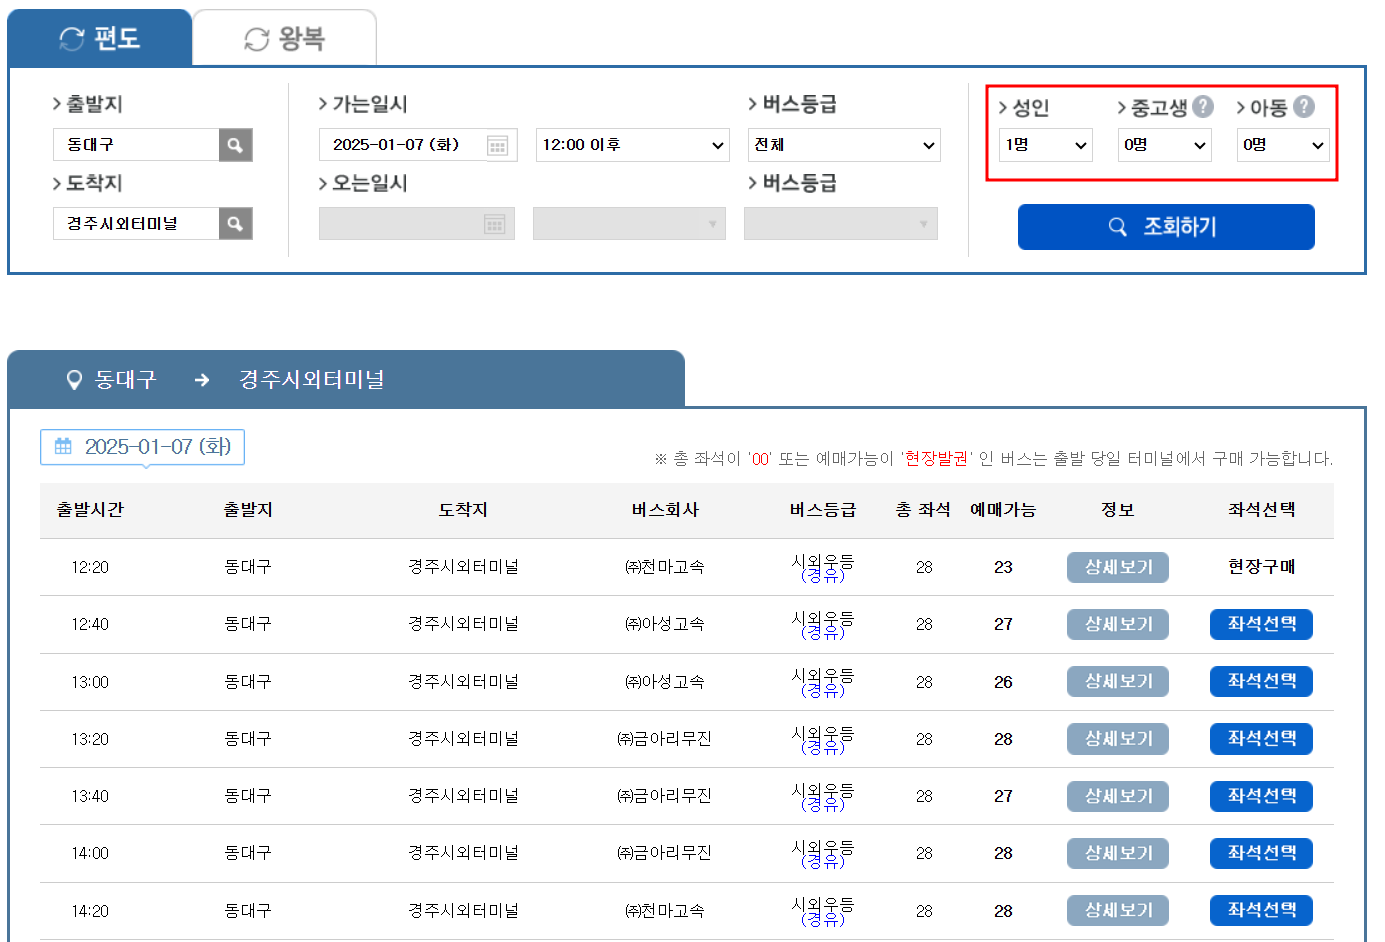This screenshot has width=1385, height=942.
Task: Click the 2025-01-07 (화) date badge above table
Action: (x=142, y=447)
